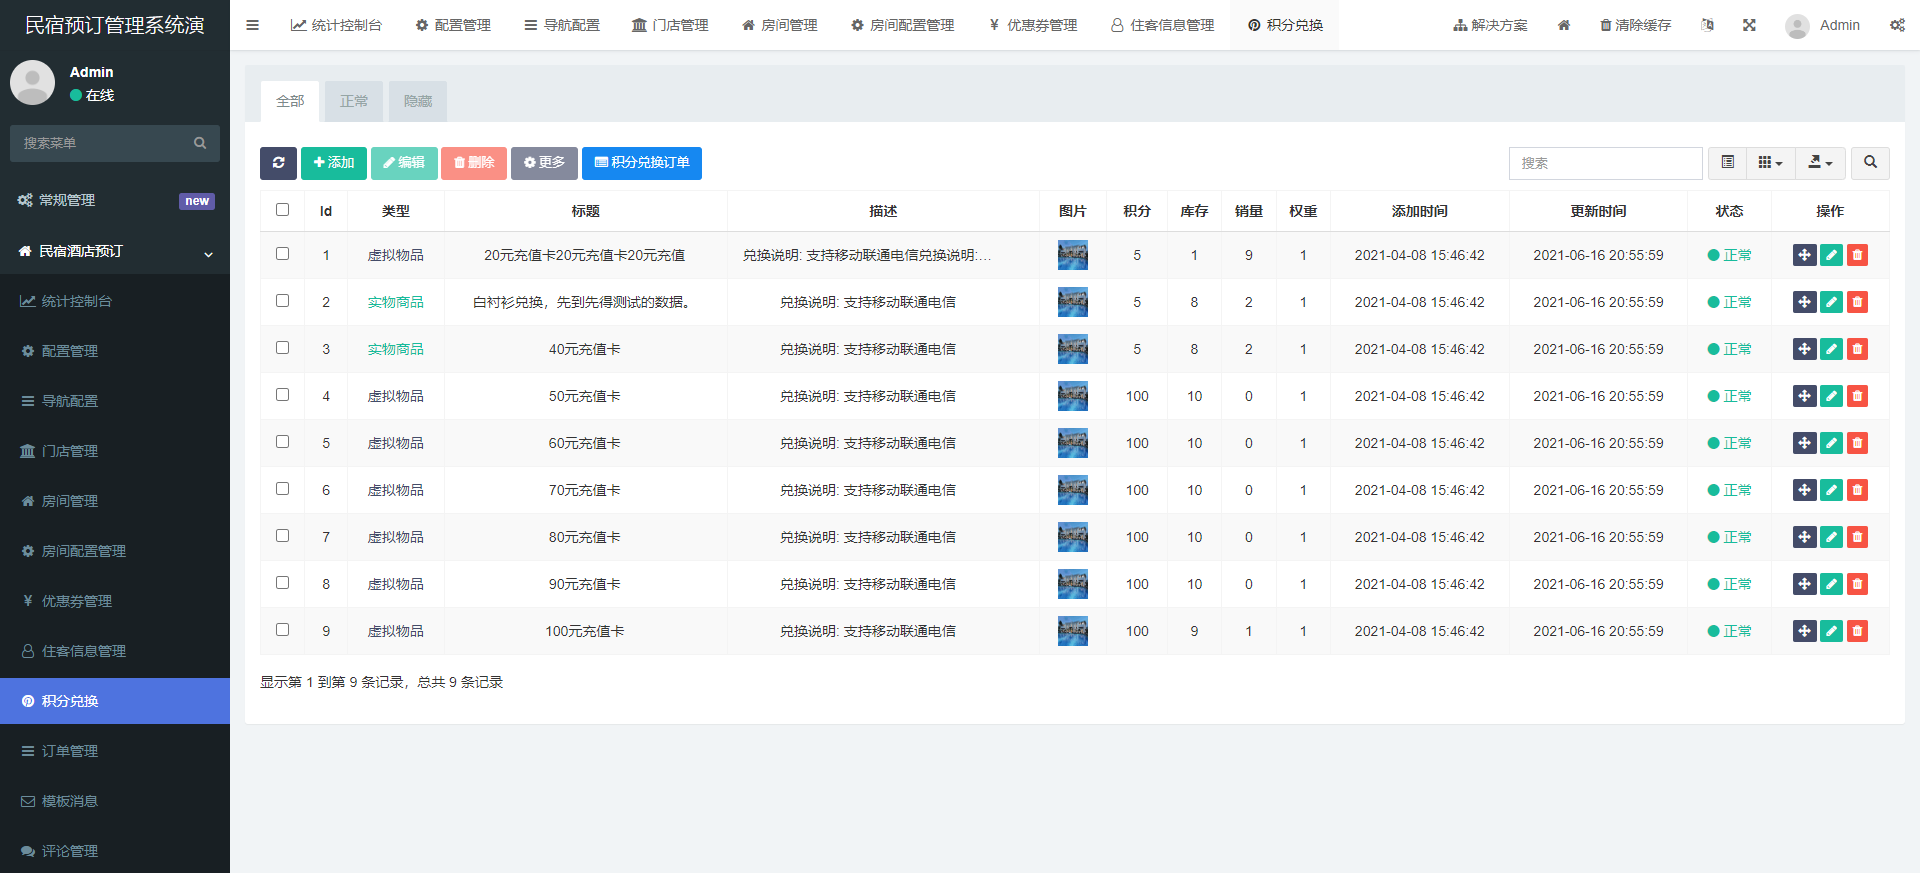Open the column visibility dropdown
The width and height of the screenshot is (1920, 873).
(1770, 163)
